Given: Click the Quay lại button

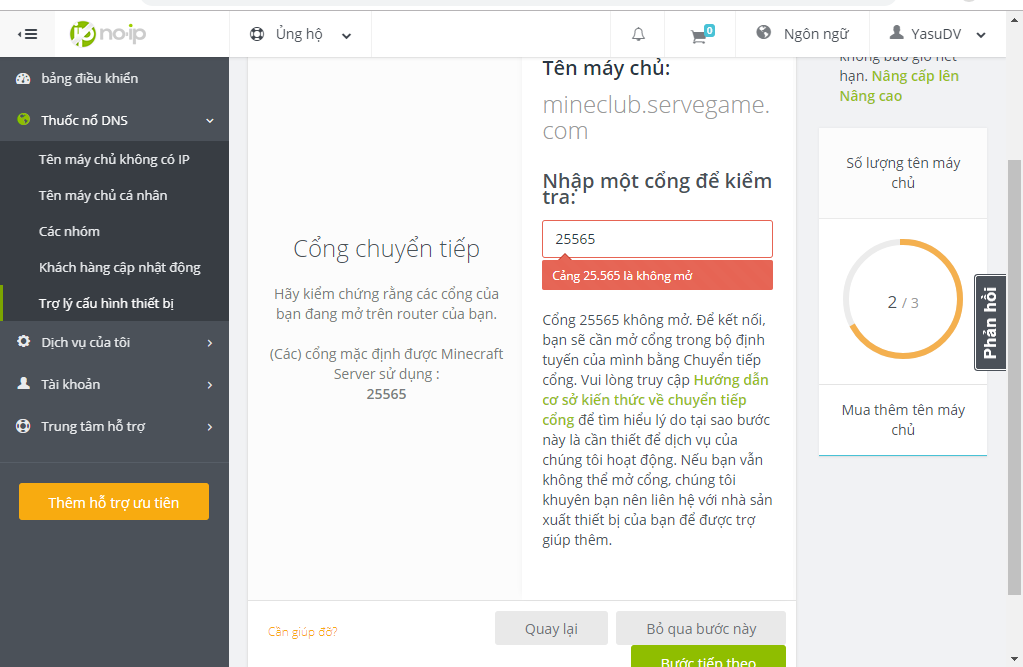Looking at the screenshot, I should (551, 628).
